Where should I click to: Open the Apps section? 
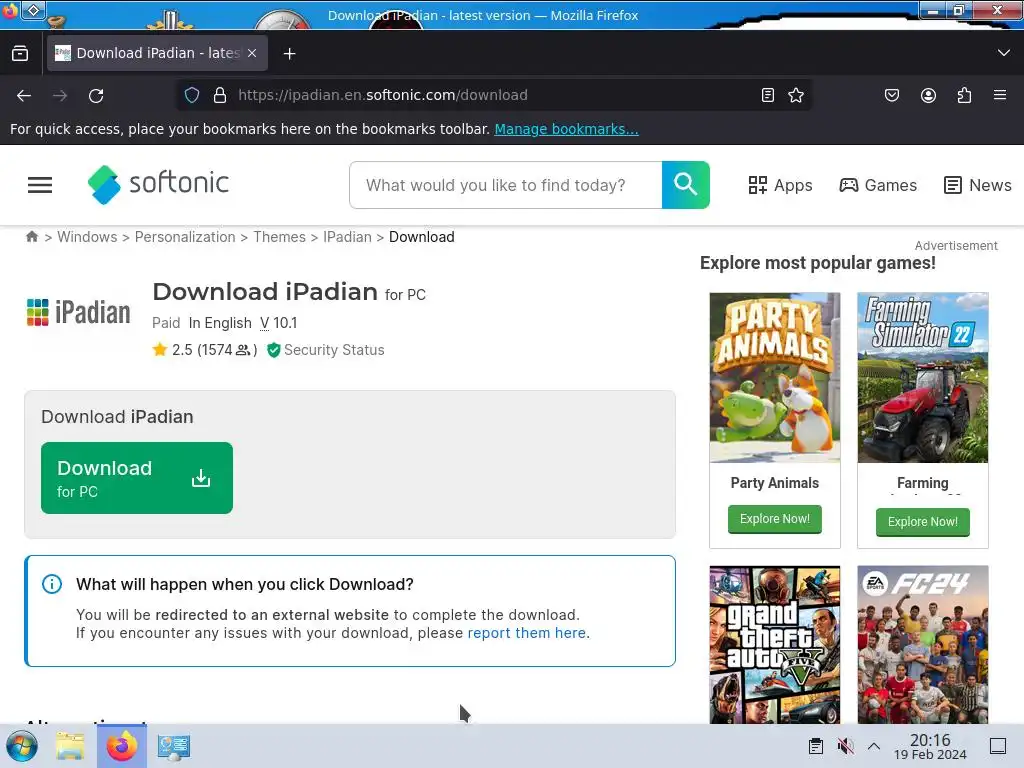coord(780,185)
